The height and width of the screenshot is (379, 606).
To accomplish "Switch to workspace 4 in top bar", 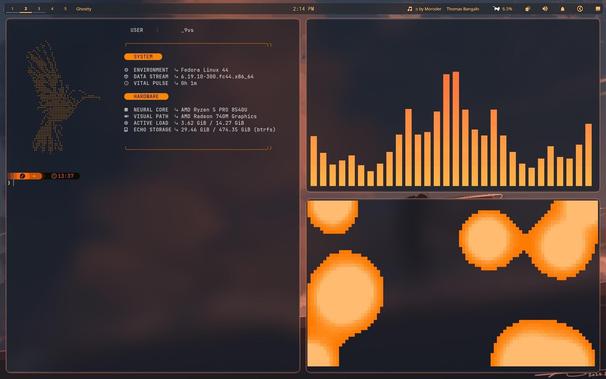I will tap(52, 9).
